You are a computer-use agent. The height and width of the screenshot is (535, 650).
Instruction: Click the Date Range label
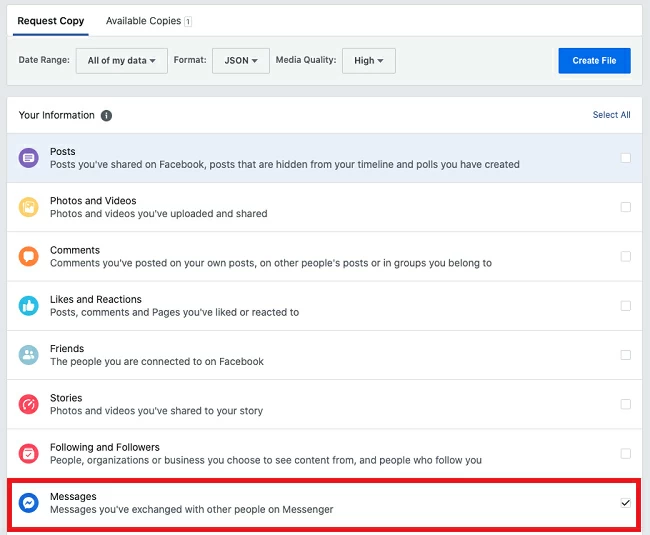[x=44, y=60]
